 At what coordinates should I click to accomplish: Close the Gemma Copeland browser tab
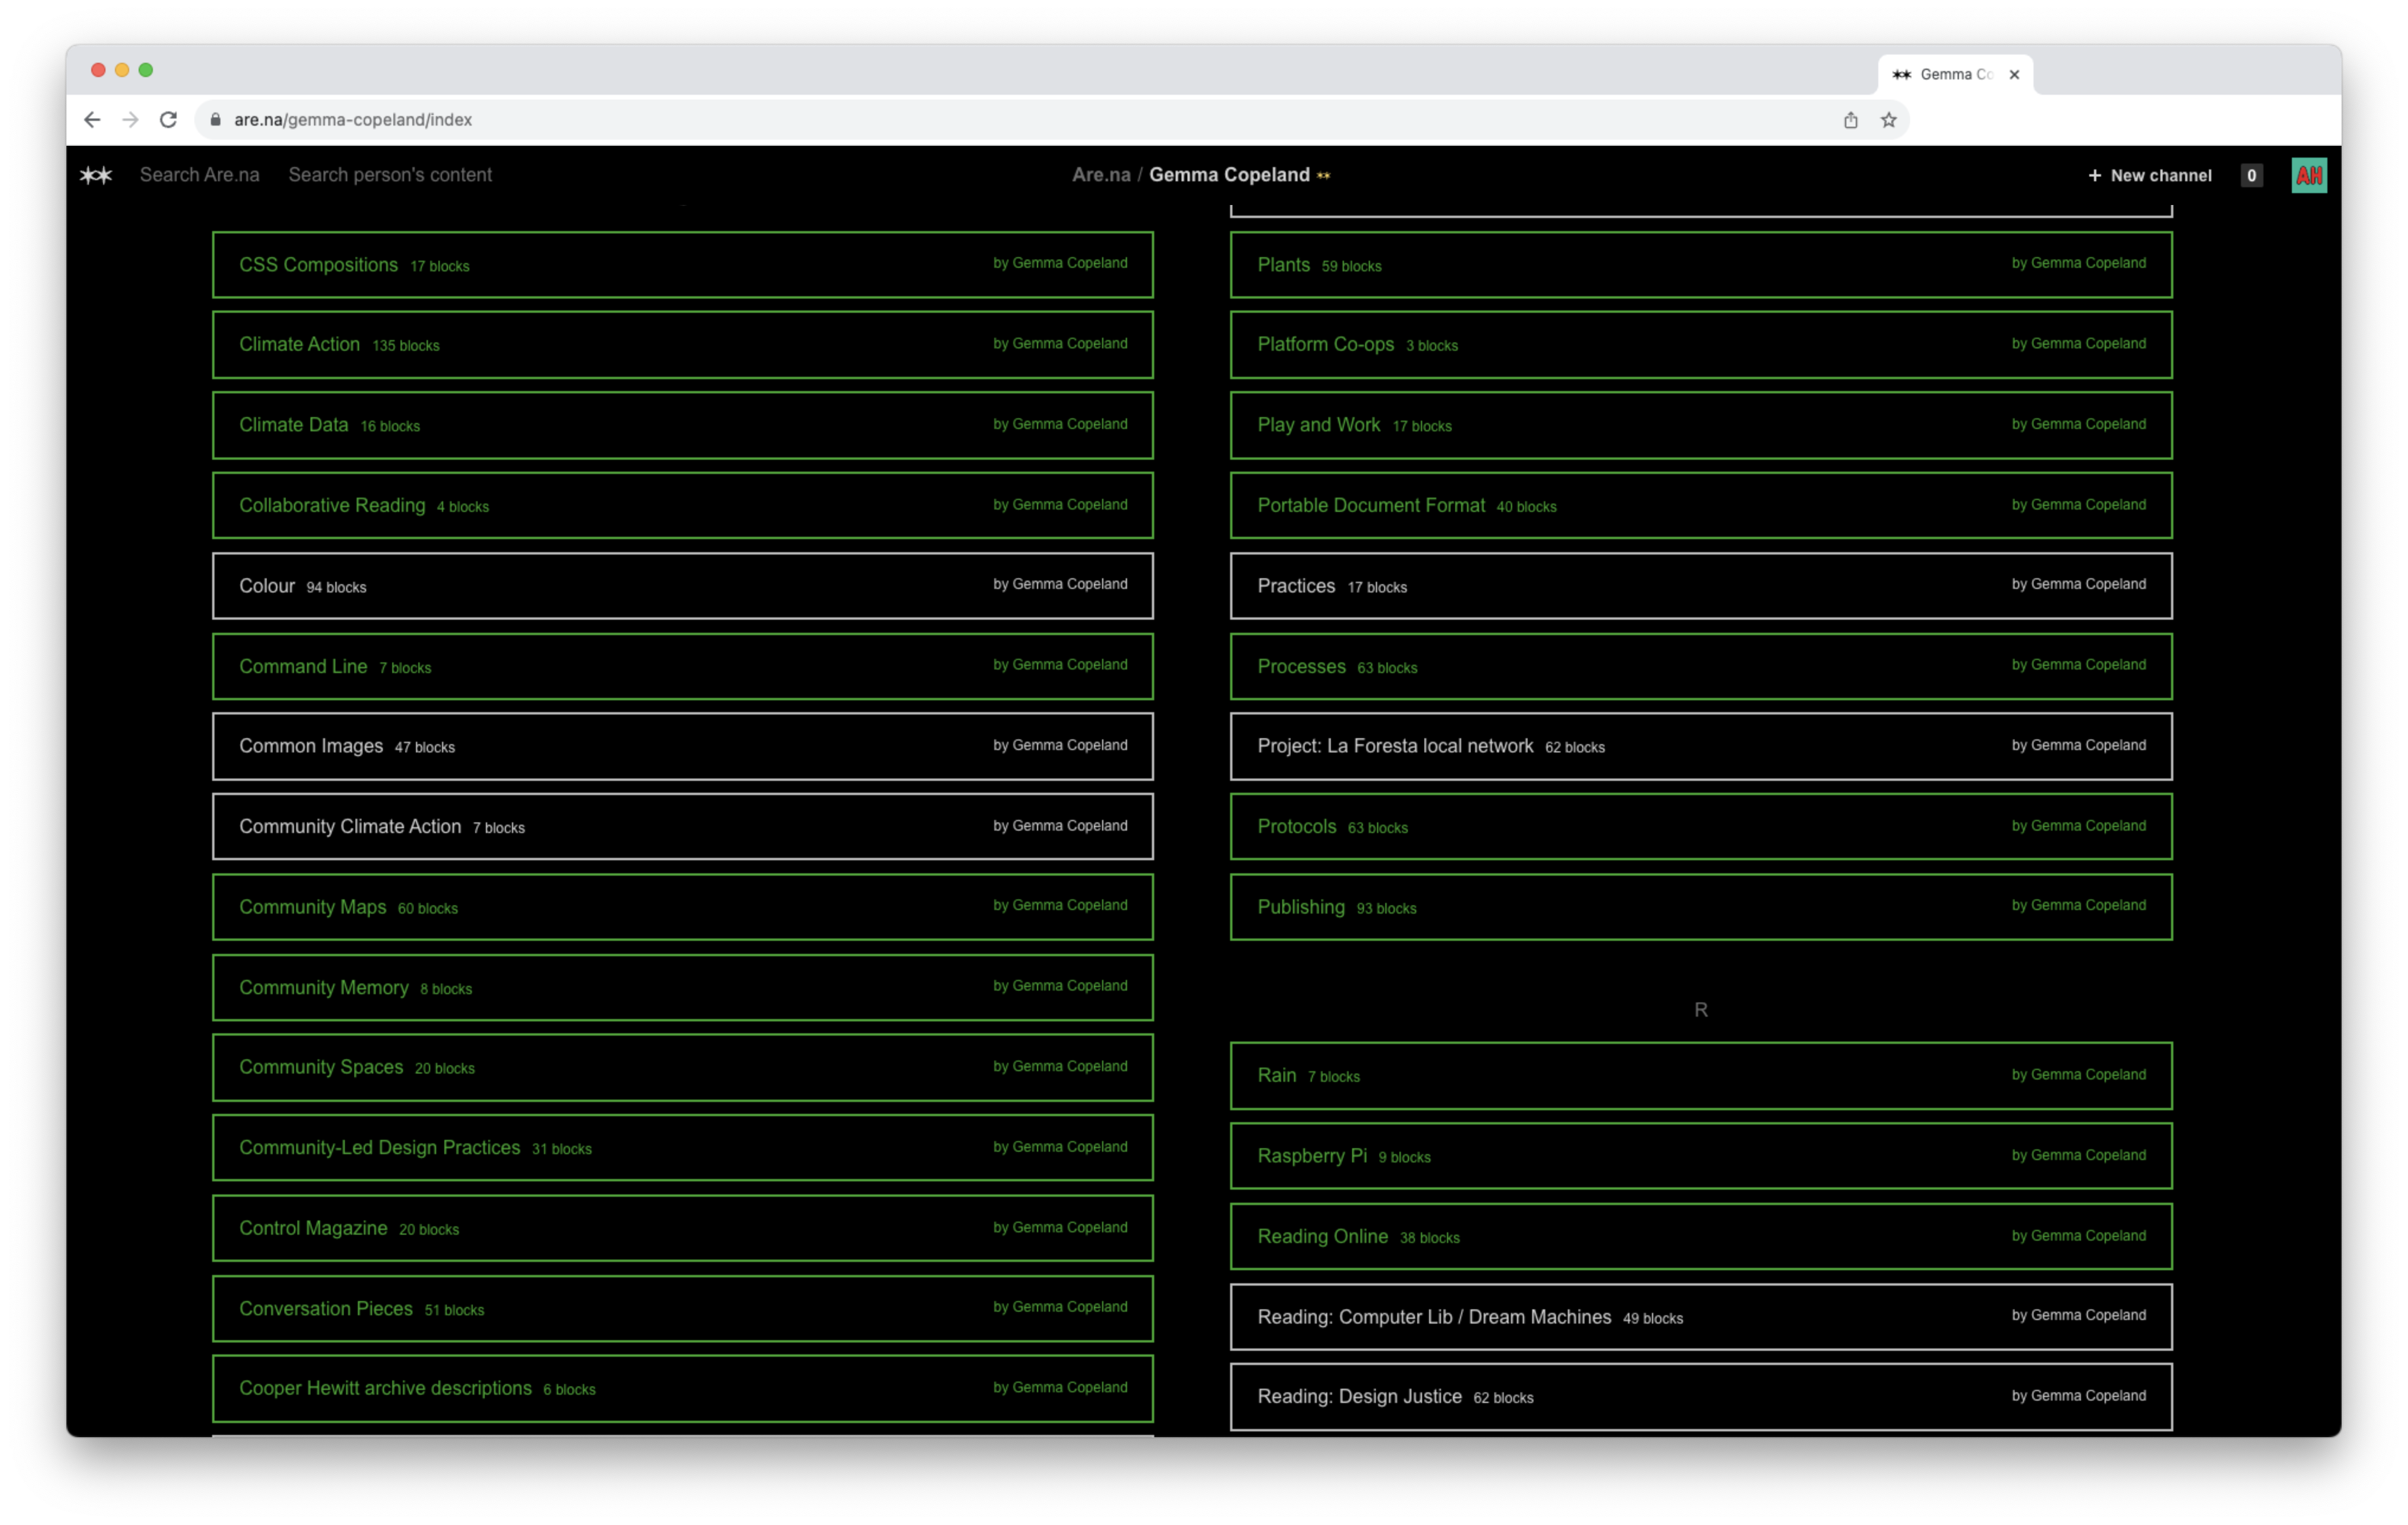point(2014,74)
